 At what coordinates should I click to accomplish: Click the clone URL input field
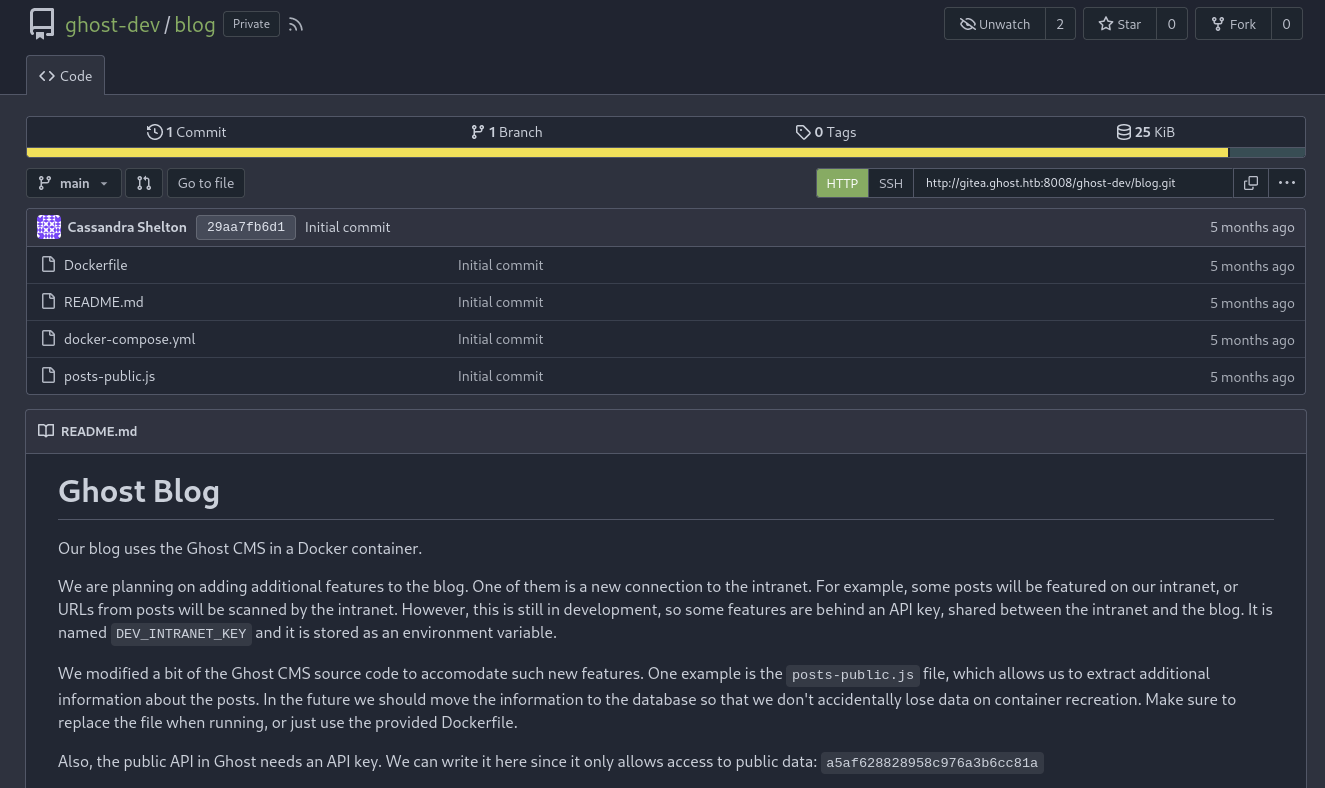(1073, 183)
